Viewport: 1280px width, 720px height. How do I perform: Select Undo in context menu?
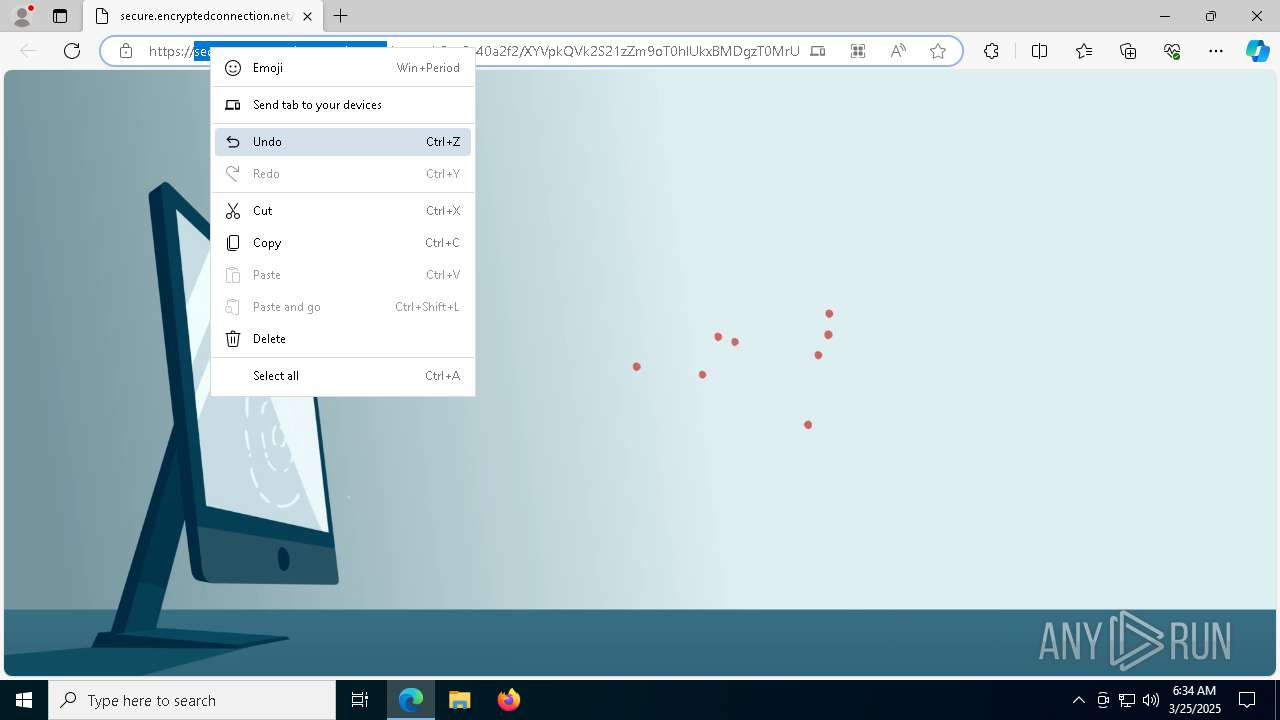[x=343, y=142]
